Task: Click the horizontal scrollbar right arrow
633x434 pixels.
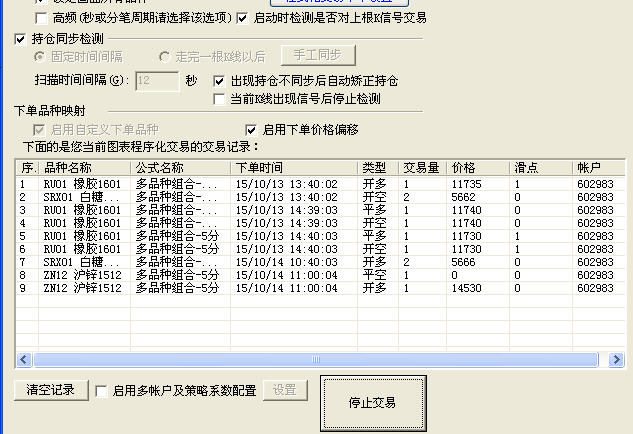Action: pos(618,359)
